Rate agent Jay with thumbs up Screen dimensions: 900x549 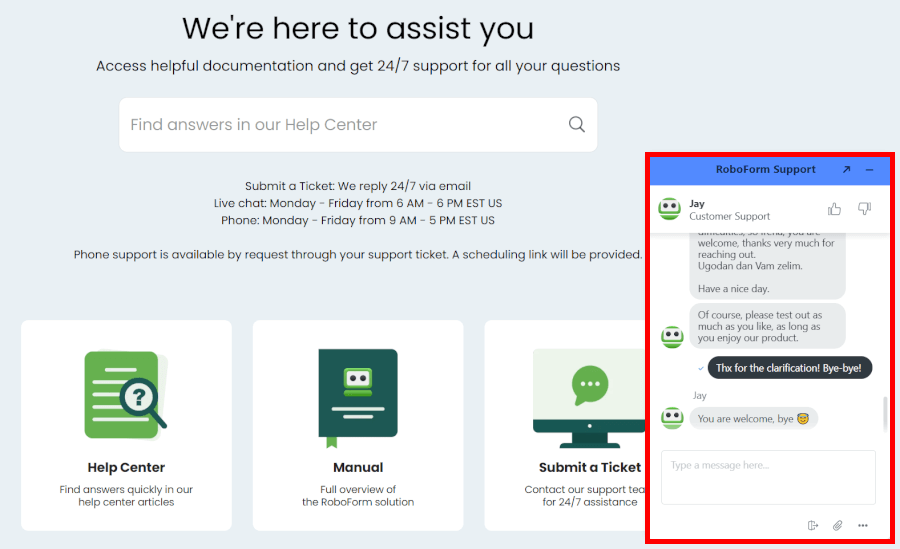[x=834, y=209]
